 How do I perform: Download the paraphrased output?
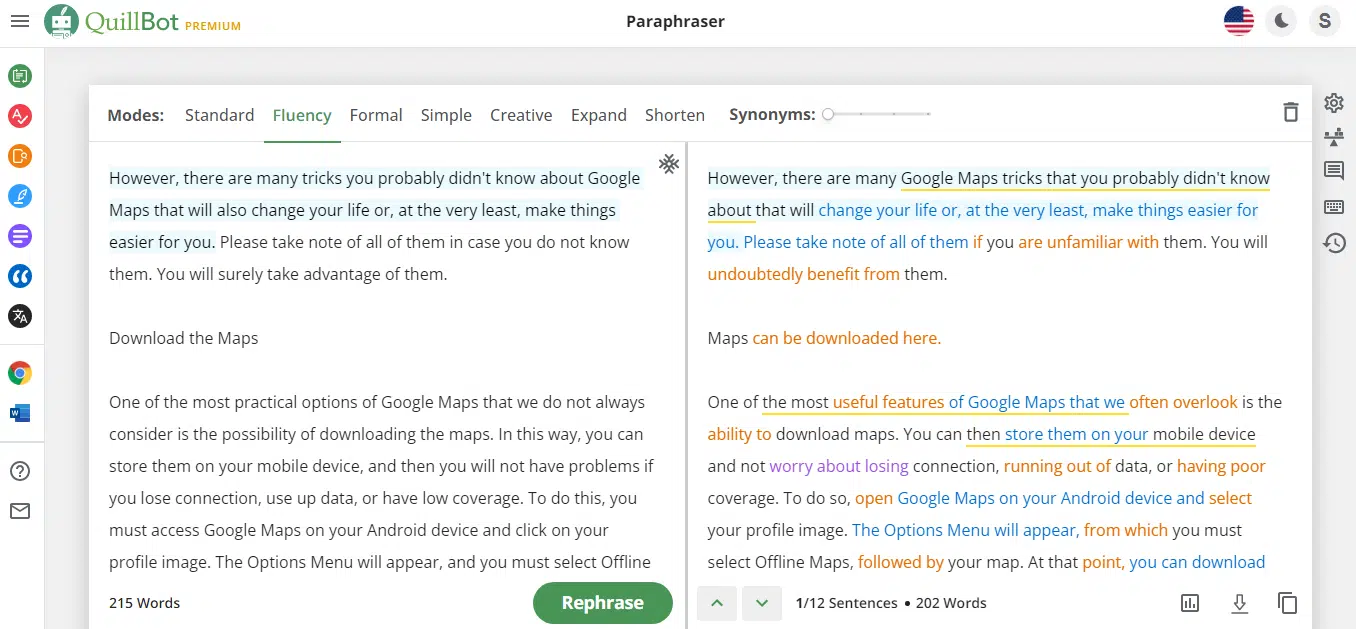tap(1239, 602)
